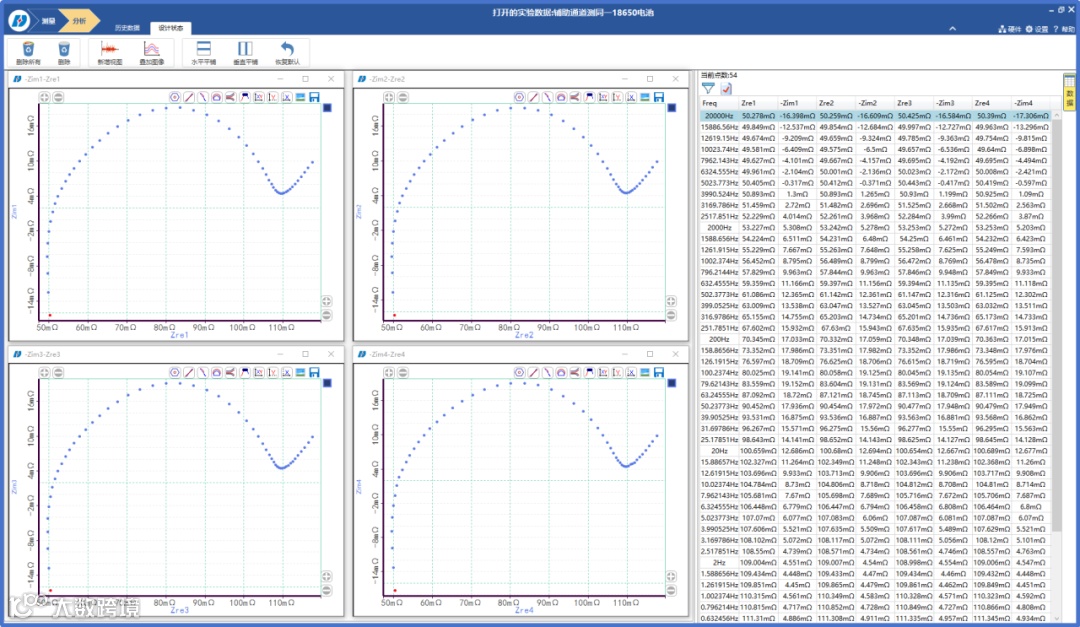The image size is (1080, 627).
Task: Select the 2000Hz row in the table
Action: pos(875,227)
